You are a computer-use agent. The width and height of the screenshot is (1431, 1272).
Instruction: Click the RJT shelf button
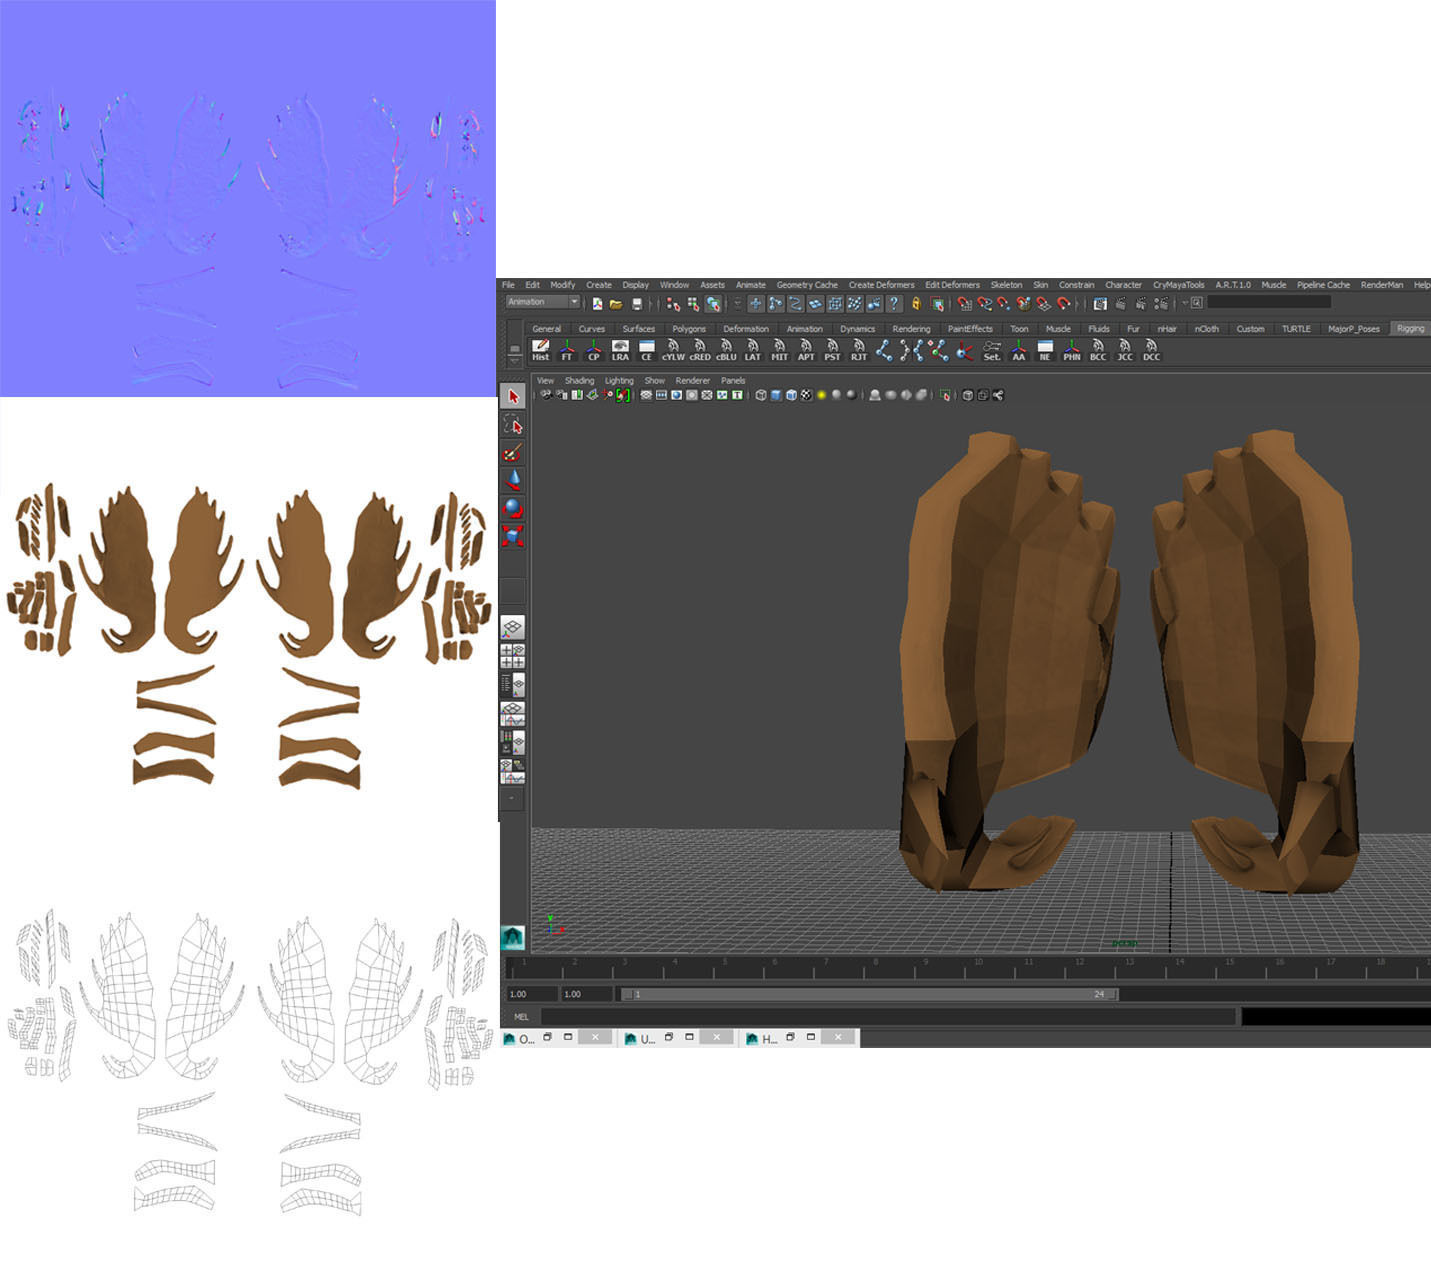tap(859, 350)
